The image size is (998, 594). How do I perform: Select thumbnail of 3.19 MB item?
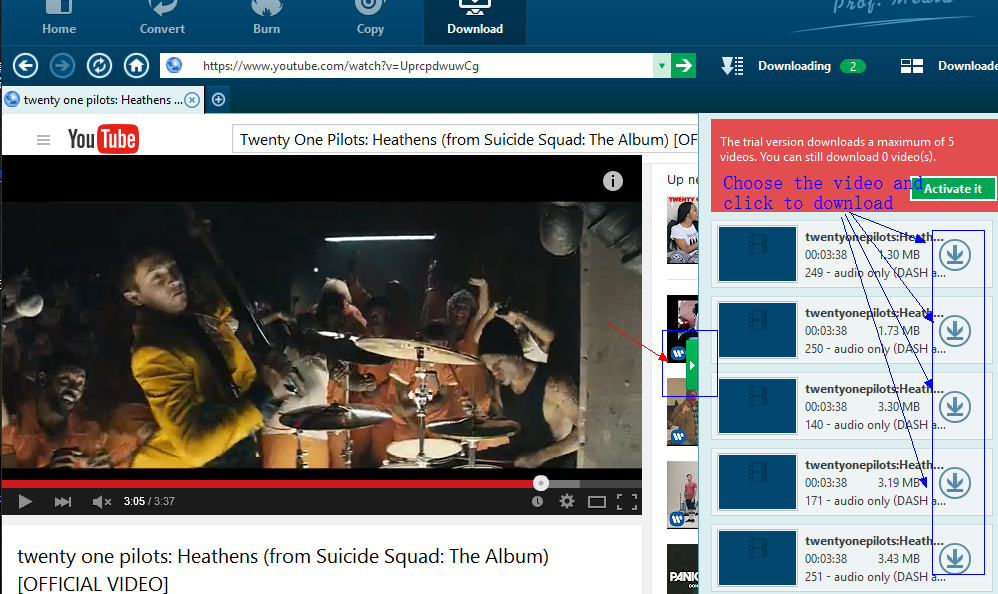point(757,481)
